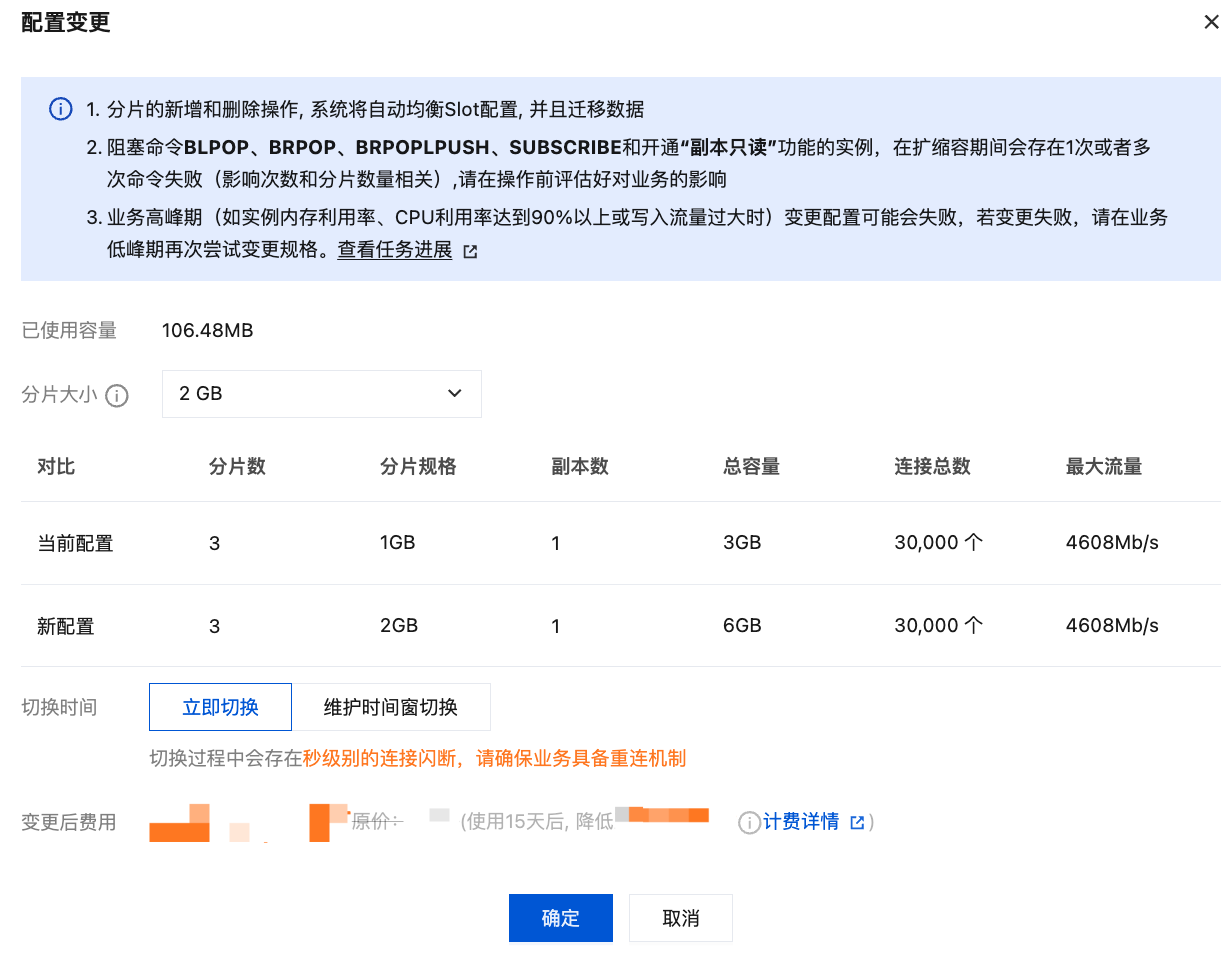
Task: Click 30,000 个 in 当前配置 row
Action: [x=939, y=543]
